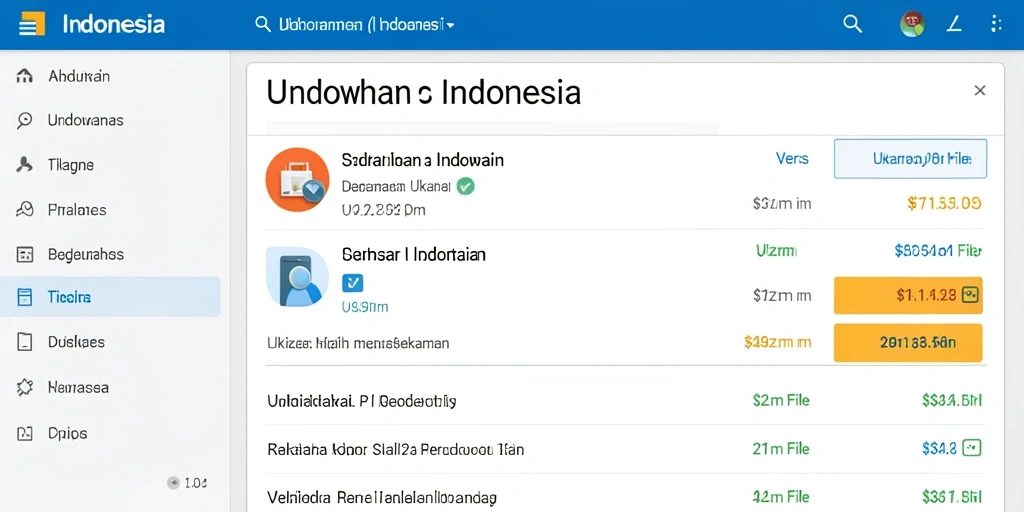
Task: Select Begeurahss sidebar item
Action: [86, 254]
